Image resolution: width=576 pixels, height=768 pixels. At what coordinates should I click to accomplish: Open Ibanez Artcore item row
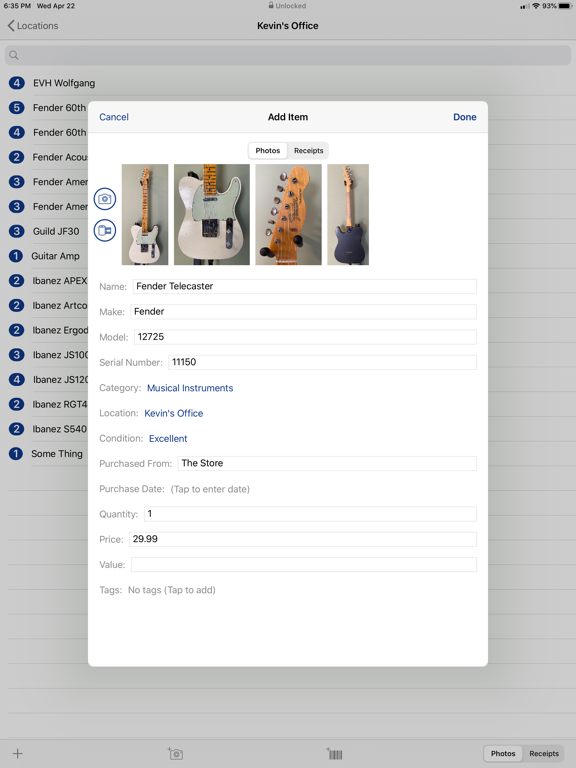coord(44,305)
